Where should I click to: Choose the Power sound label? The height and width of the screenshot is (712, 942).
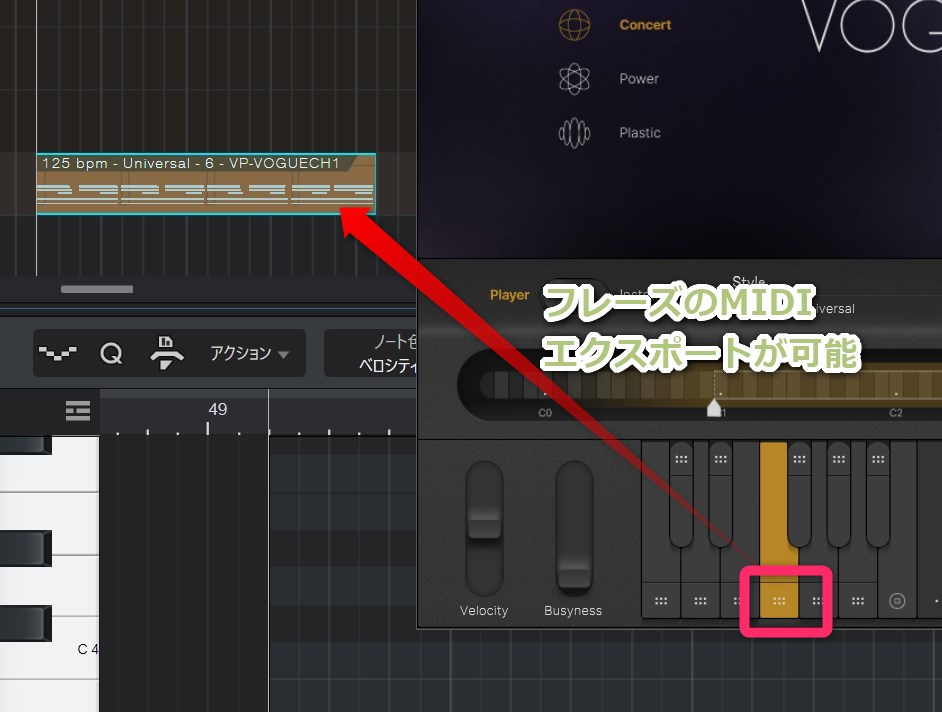point(639,79)
